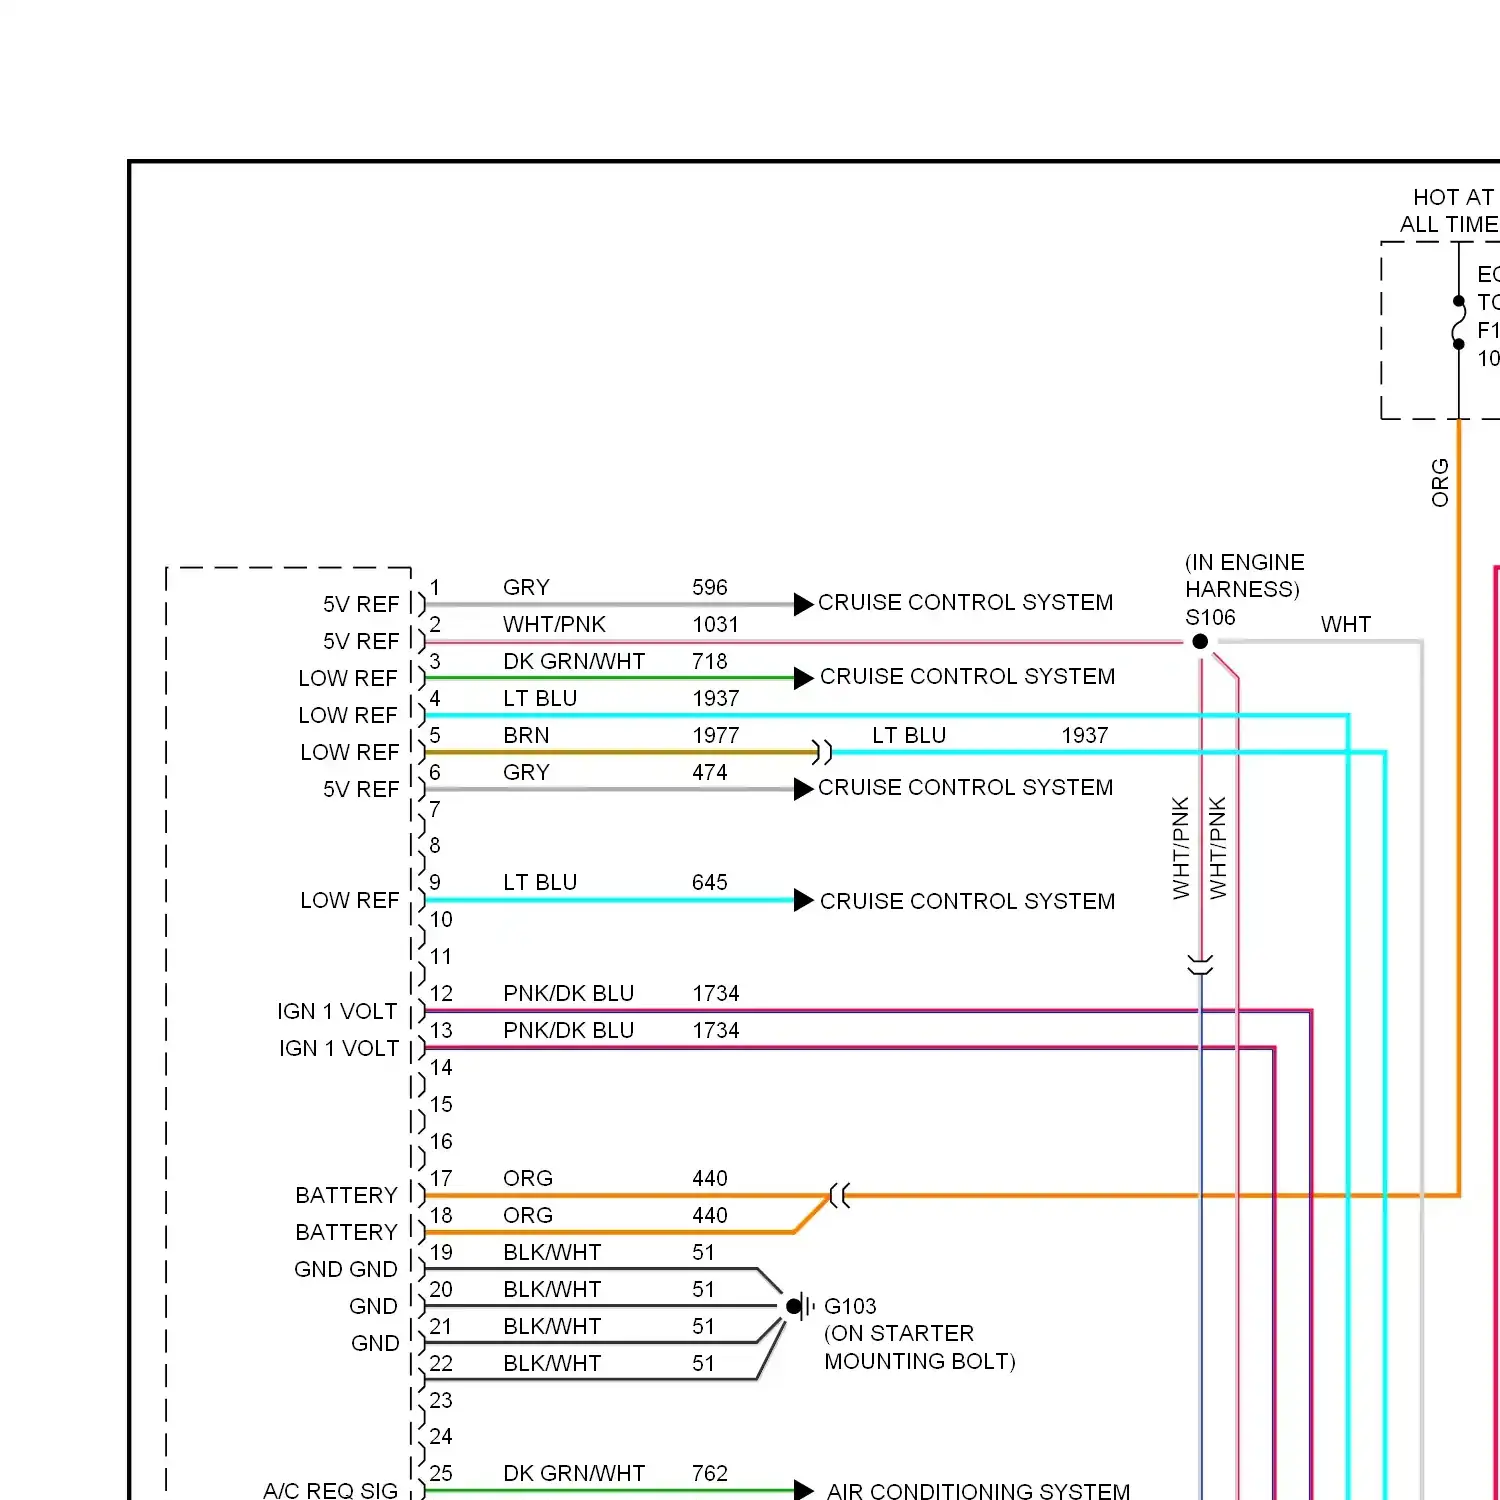Image resolution: width=1500 pixels, height=1500 pixels.
Task: Select pin number 11
Action: 441,957
